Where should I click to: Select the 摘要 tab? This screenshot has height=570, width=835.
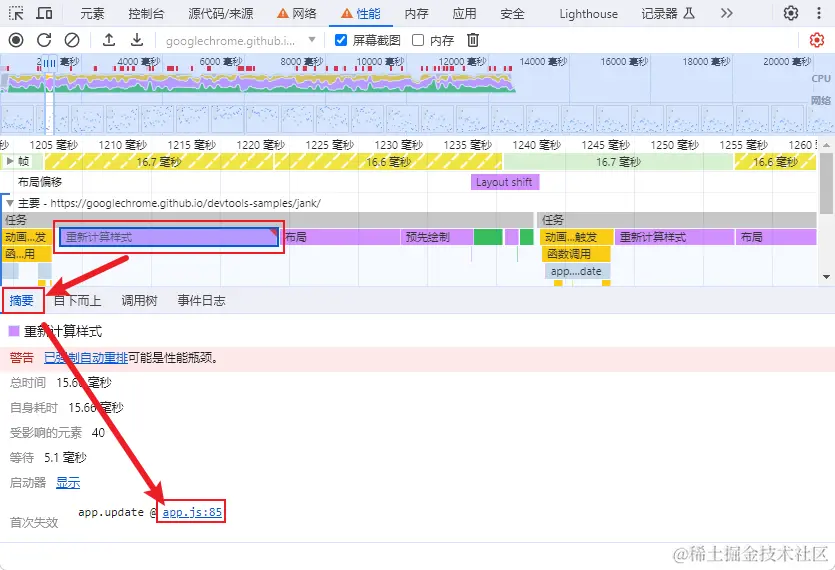pyautogui.click(x=22, y=300)
